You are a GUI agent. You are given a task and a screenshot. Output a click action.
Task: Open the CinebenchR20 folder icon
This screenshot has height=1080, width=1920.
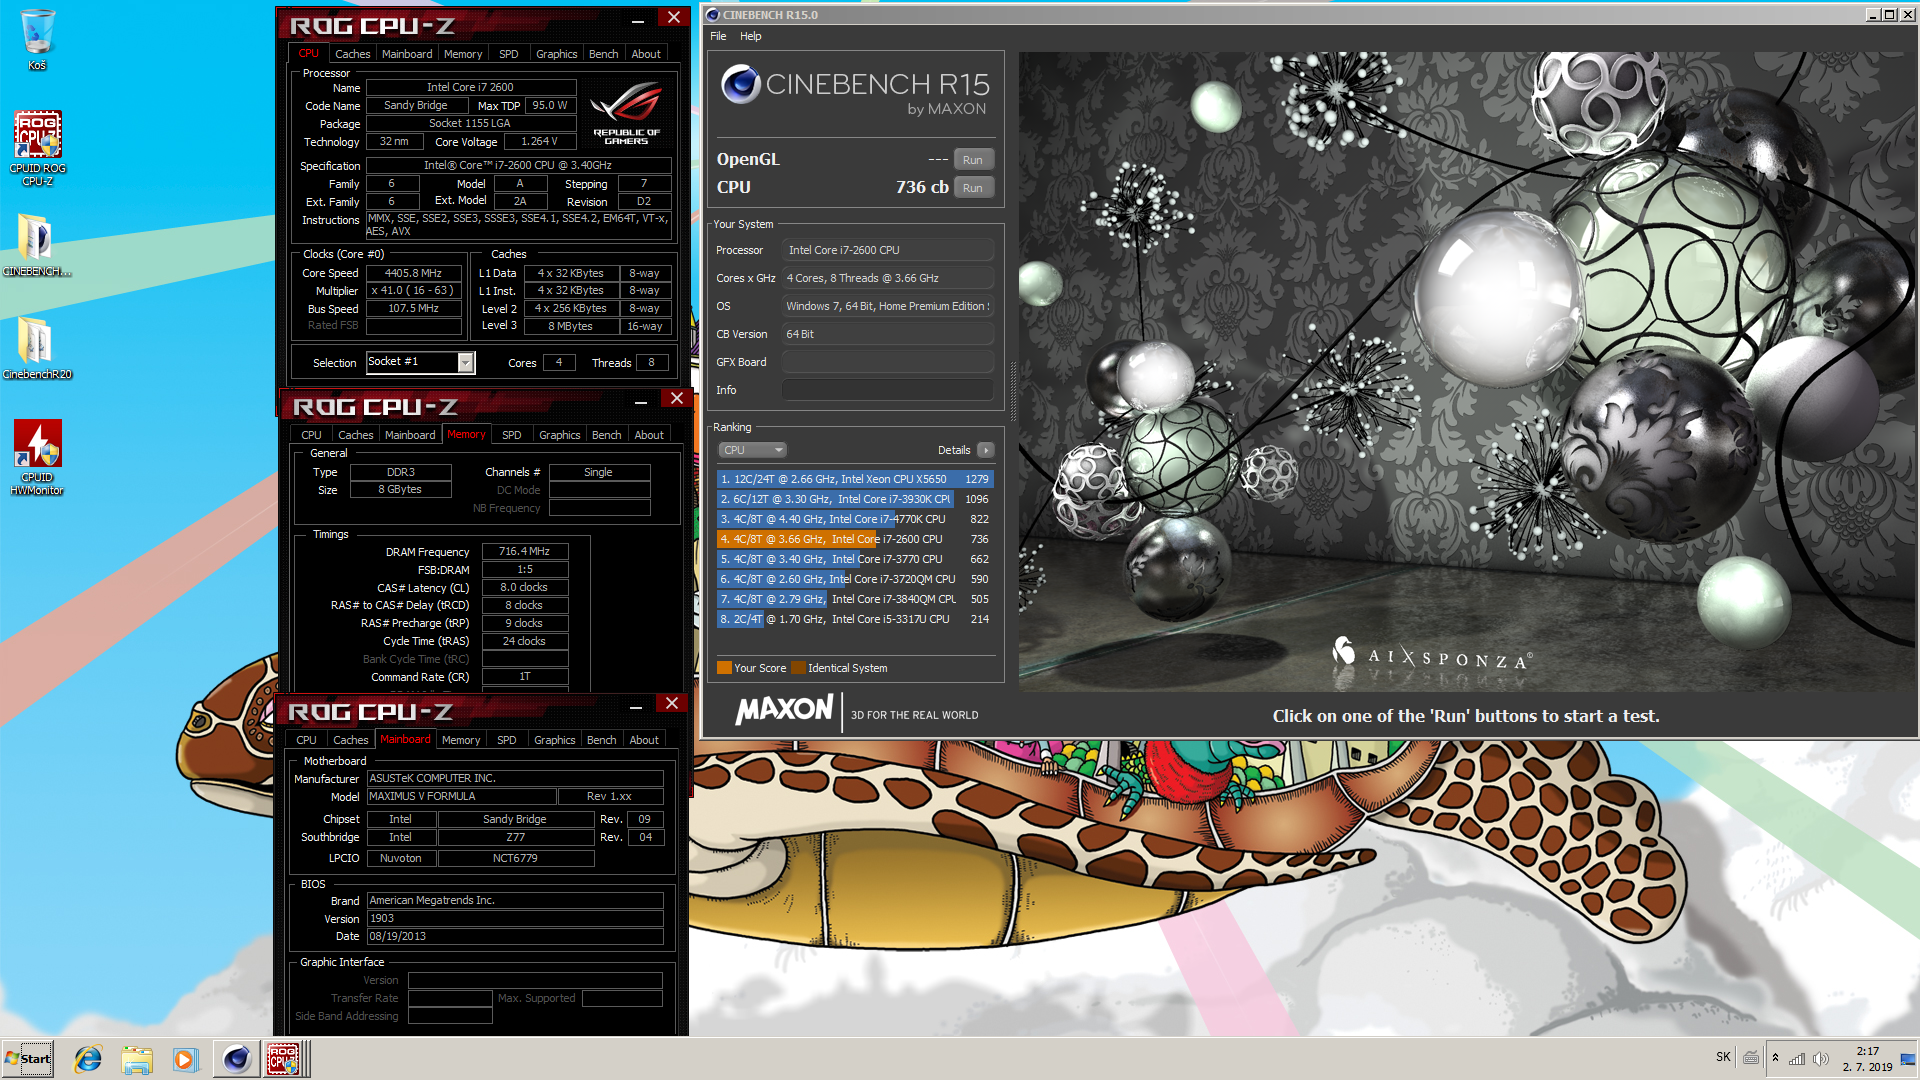click(x=37, y=348)
